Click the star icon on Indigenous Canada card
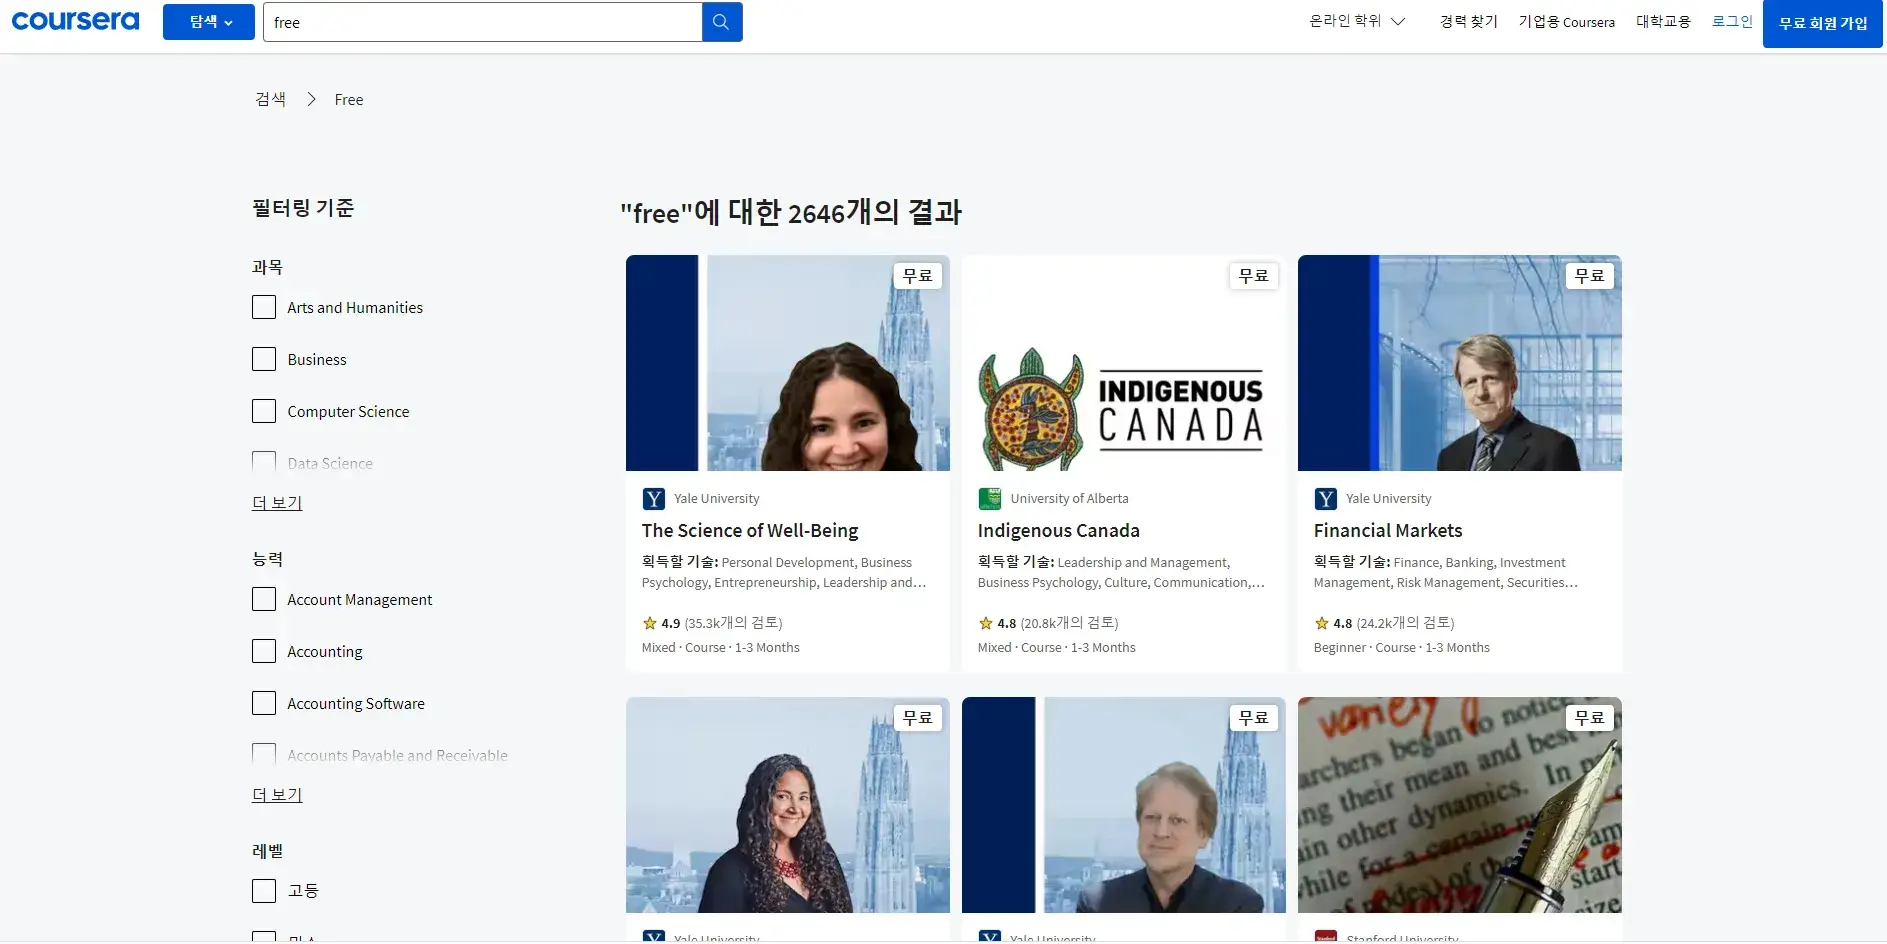The image size is (1887, 944). 986,623
